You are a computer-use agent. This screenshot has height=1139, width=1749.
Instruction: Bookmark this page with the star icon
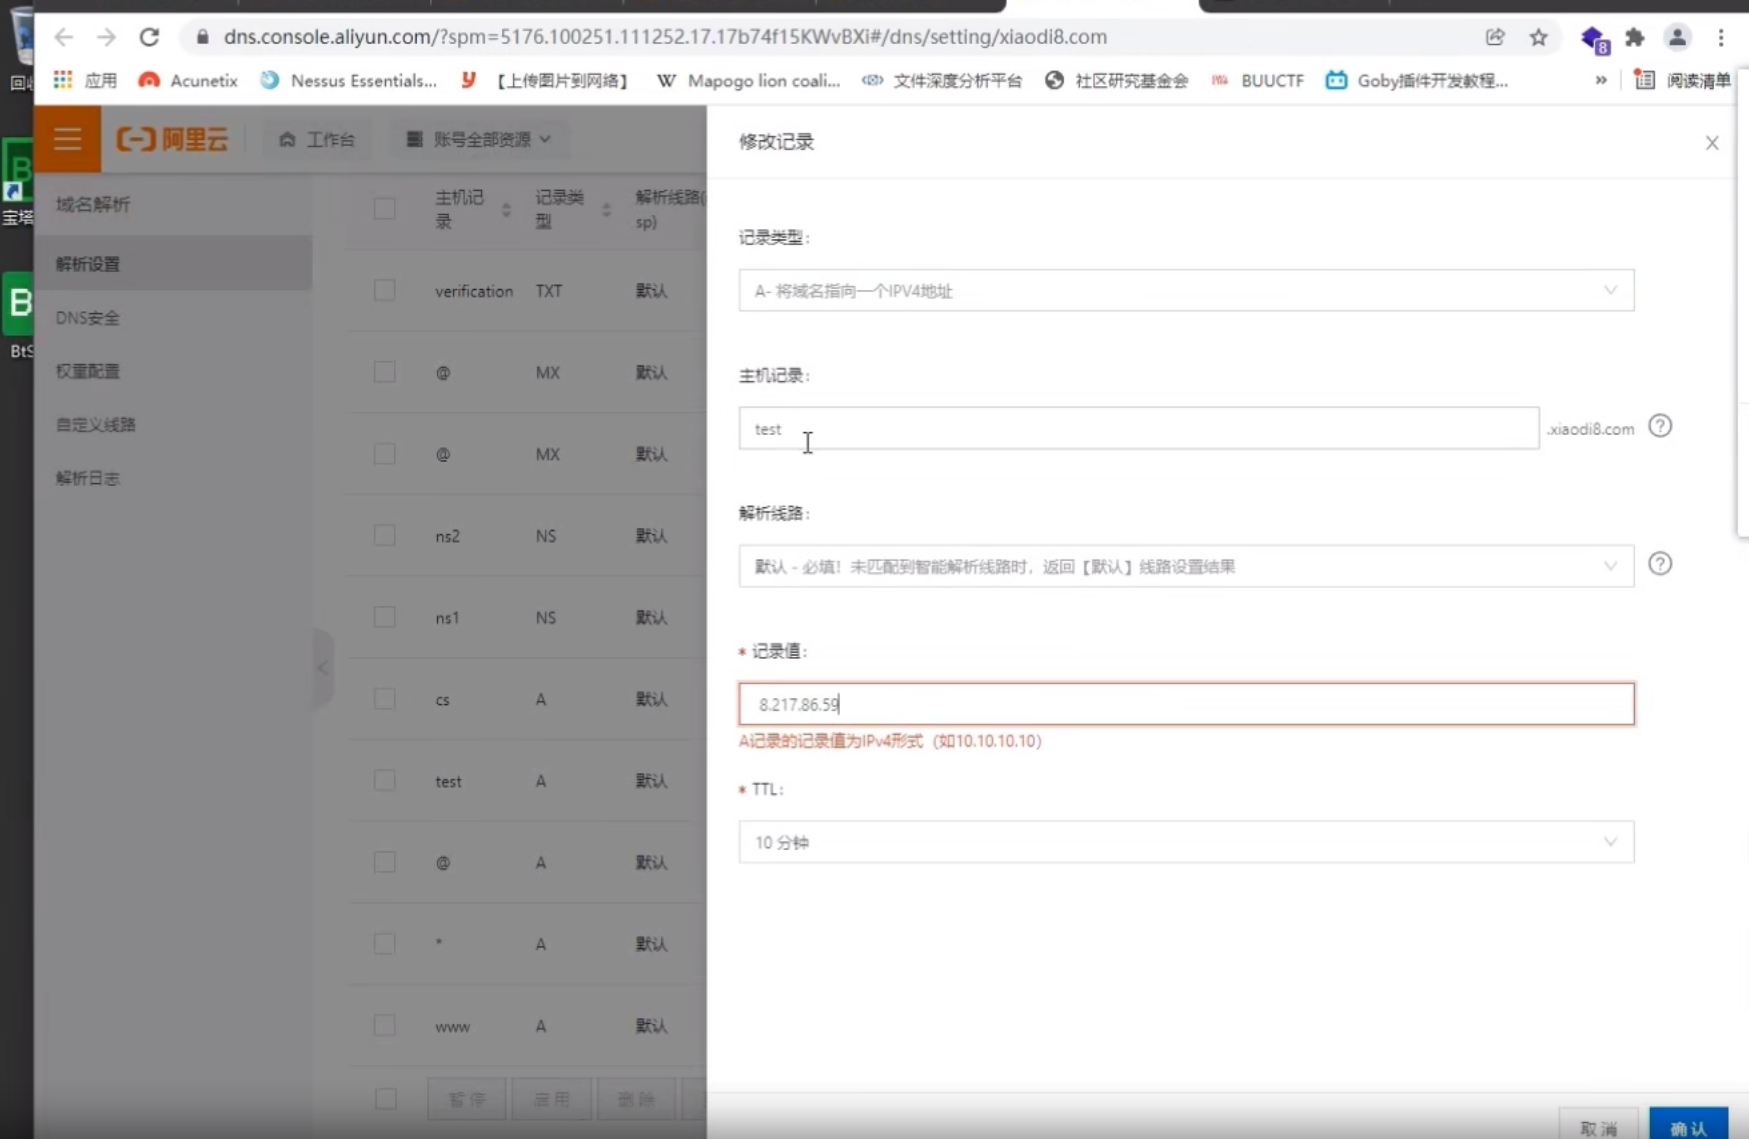pos(1538,37)
